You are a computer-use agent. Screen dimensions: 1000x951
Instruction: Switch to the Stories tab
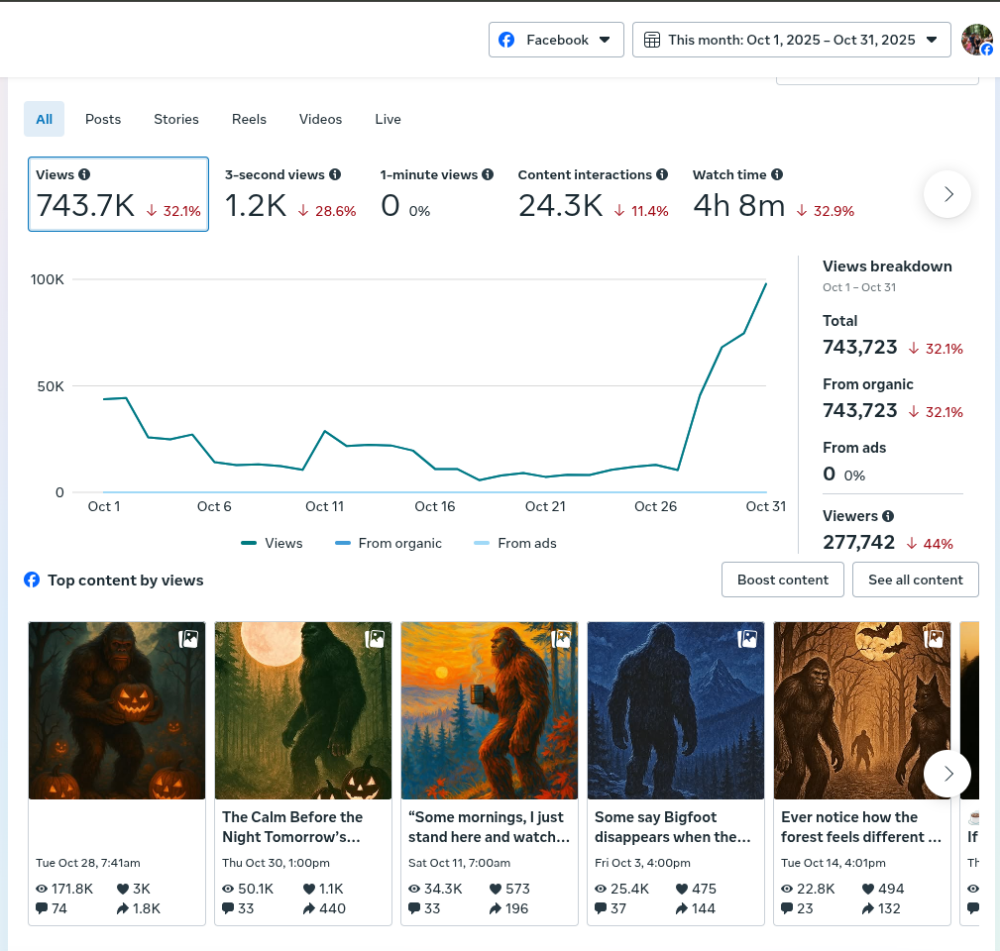click(176, 119)
